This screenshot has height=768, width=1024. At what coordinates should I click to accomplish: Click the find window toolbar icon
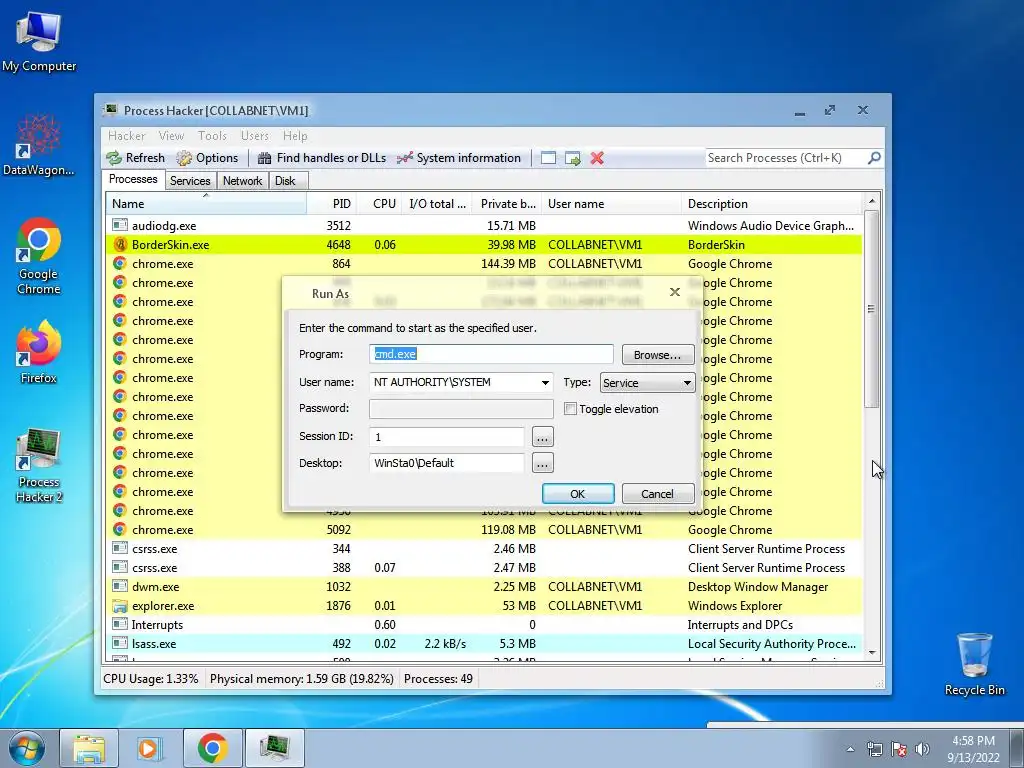[x=549, y=158]
